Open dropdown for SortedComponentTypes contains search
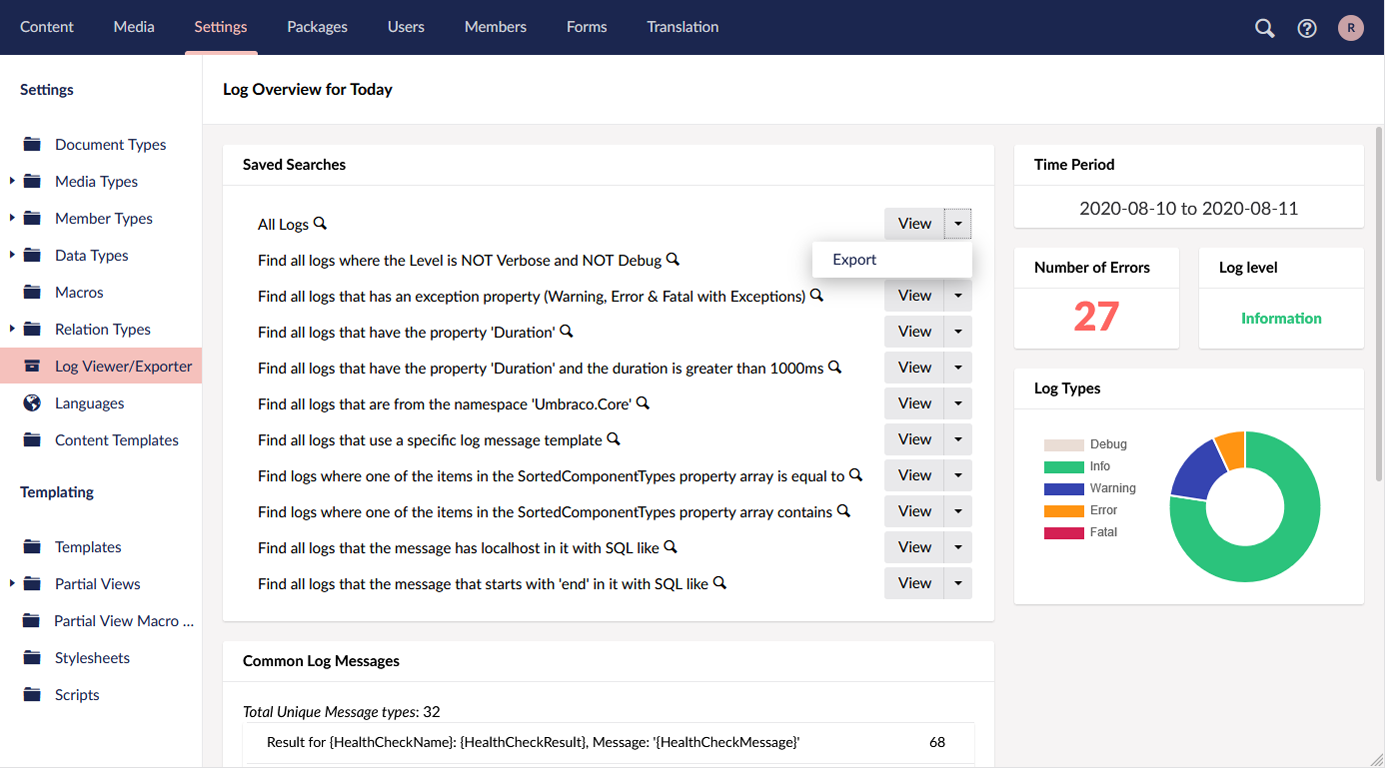Viewport: 1385px width, 768px height. pyautogui.click(x=958, y=511)
